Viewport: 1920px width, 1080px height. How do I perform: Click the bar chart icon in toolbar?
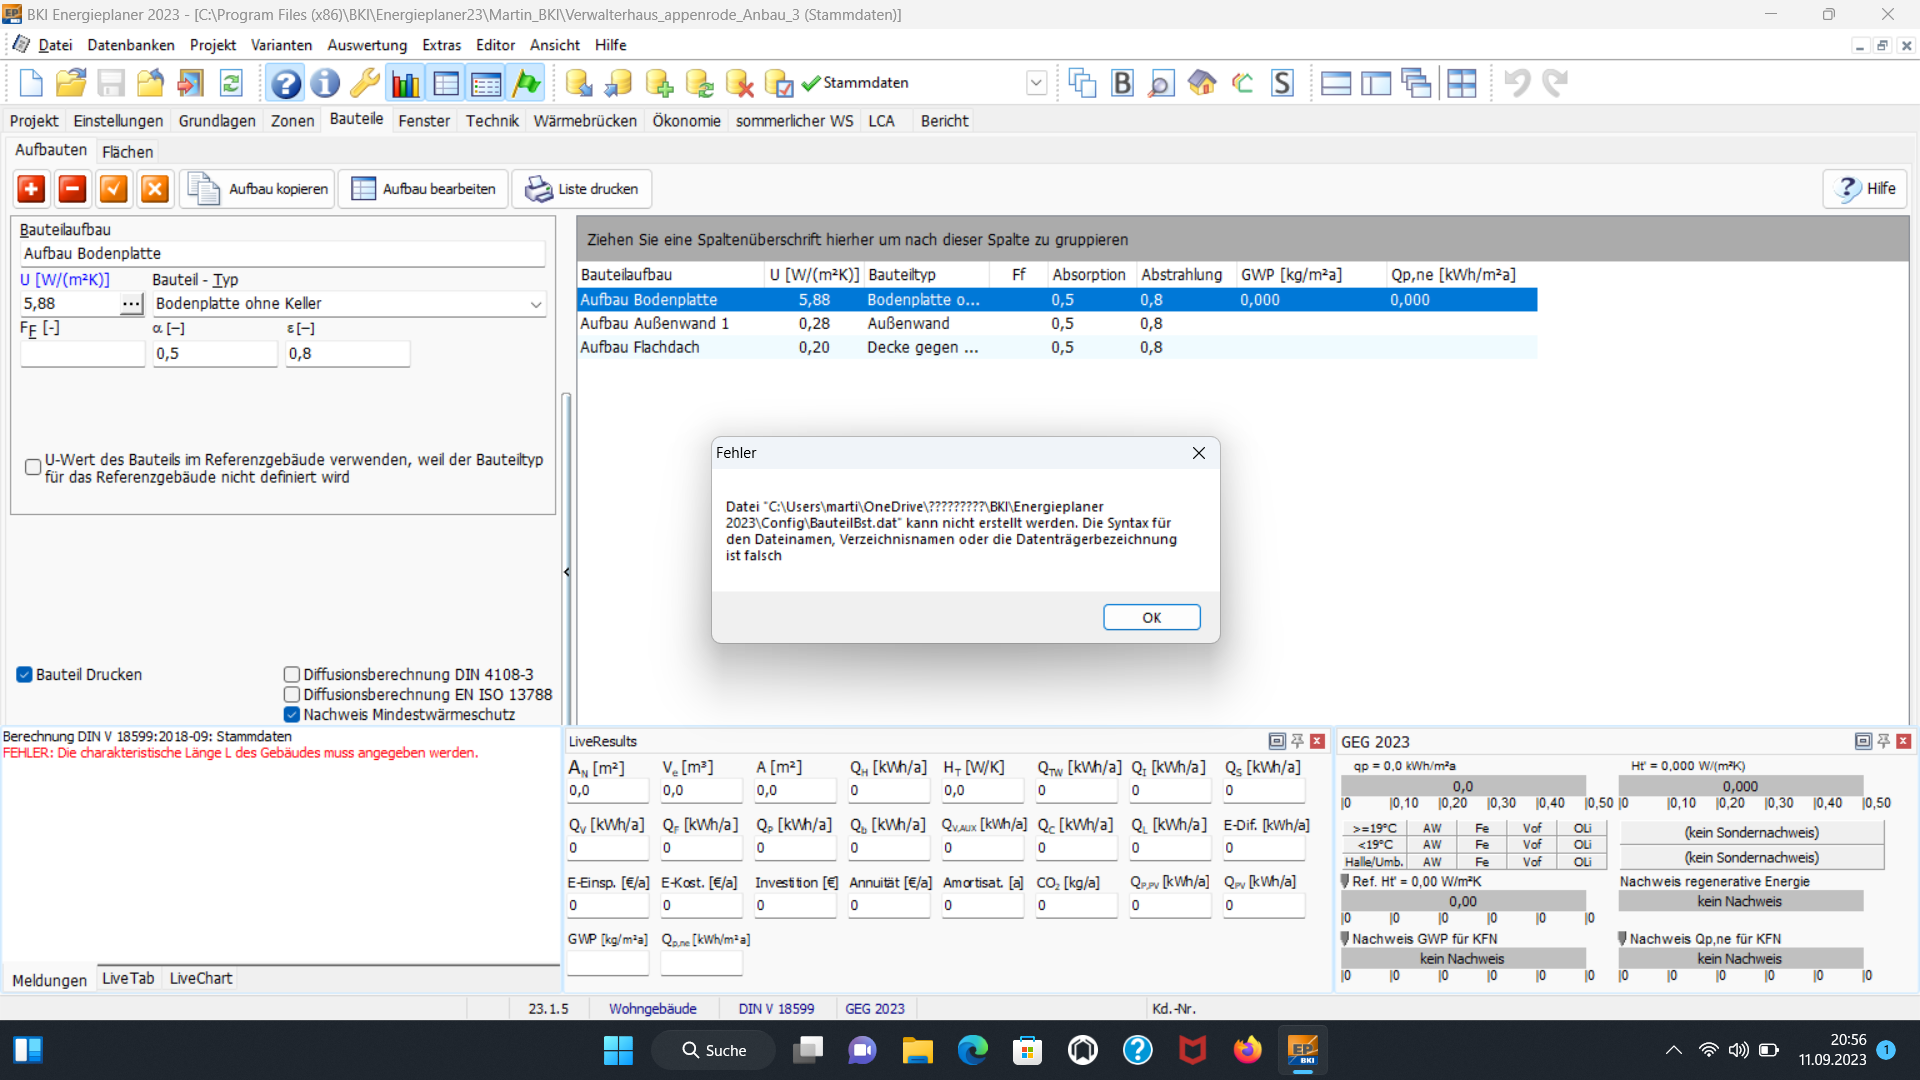pos(406,83)
